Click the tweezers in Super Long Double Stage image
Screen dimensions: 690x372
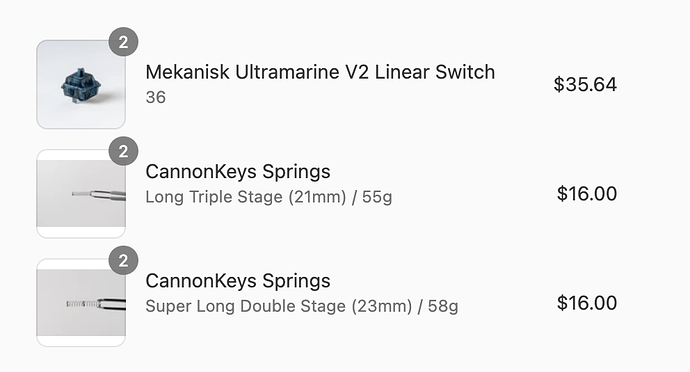point(111,304)
